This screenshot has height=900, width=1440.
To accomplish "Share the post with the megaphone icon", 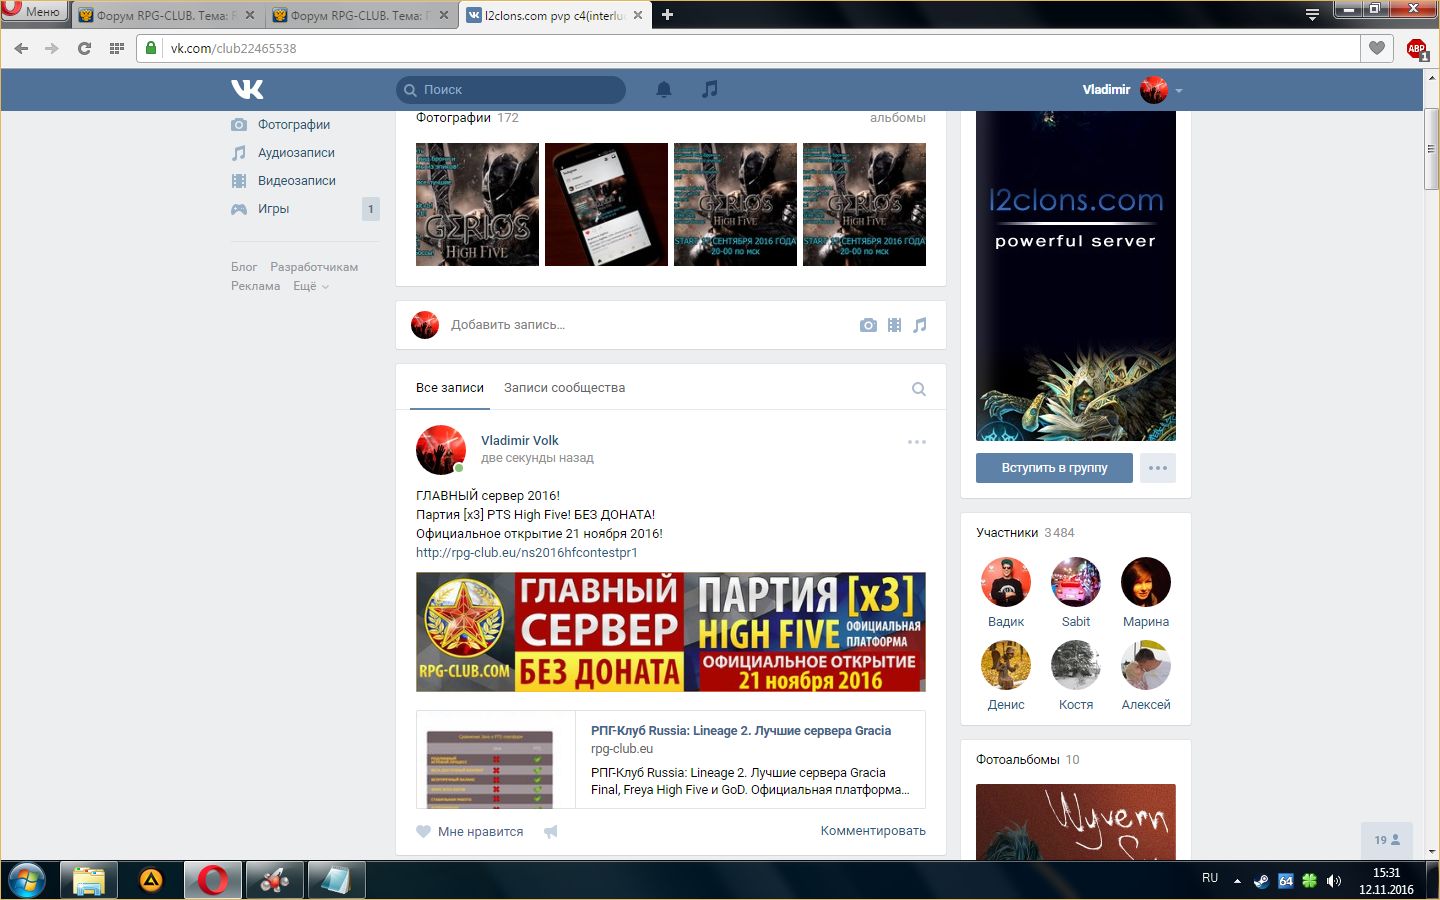I will [551, 832].
